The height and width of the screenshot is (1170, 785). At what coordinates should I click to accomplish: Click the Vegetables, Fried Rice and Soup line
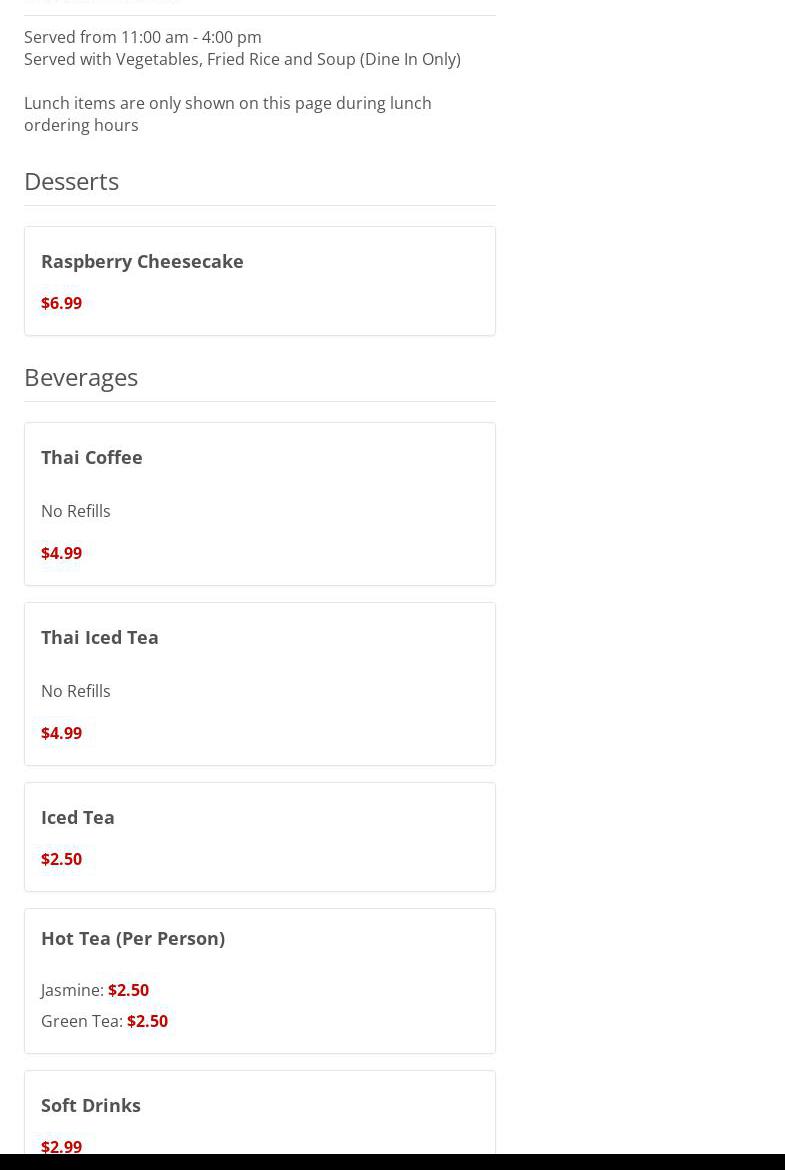coord(242,59)
